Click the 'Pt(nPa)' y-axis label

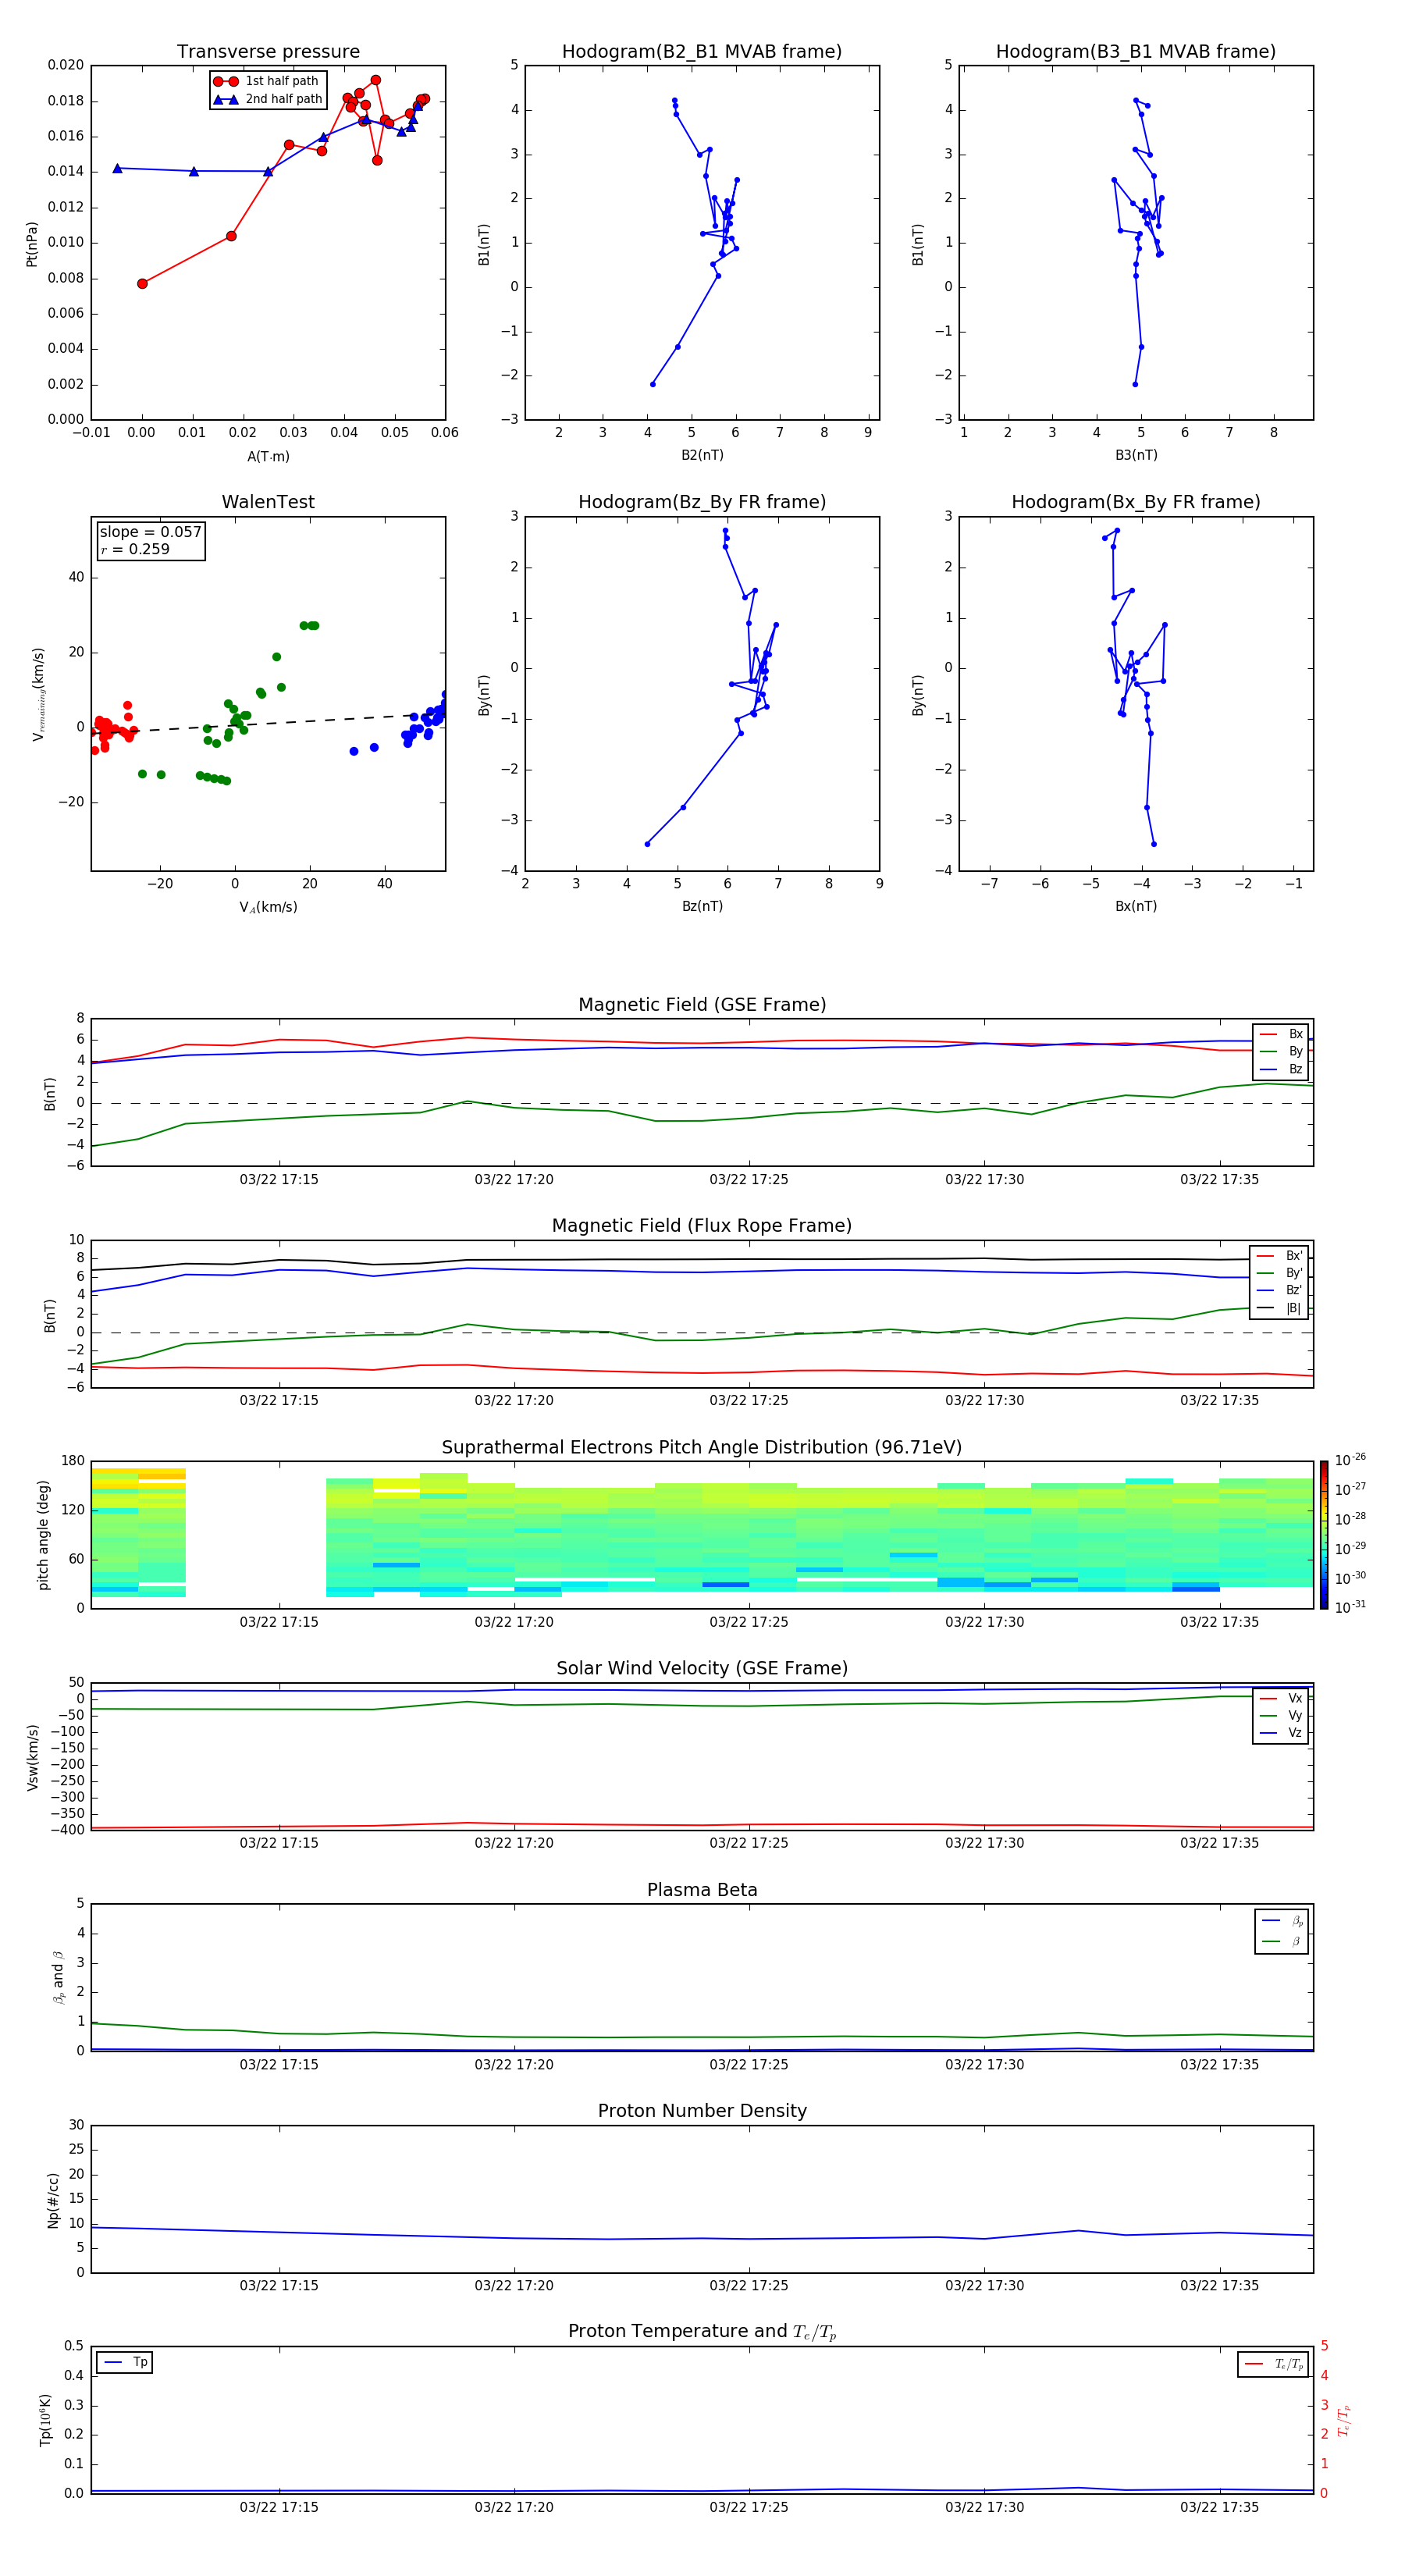(x=32, y=243)
